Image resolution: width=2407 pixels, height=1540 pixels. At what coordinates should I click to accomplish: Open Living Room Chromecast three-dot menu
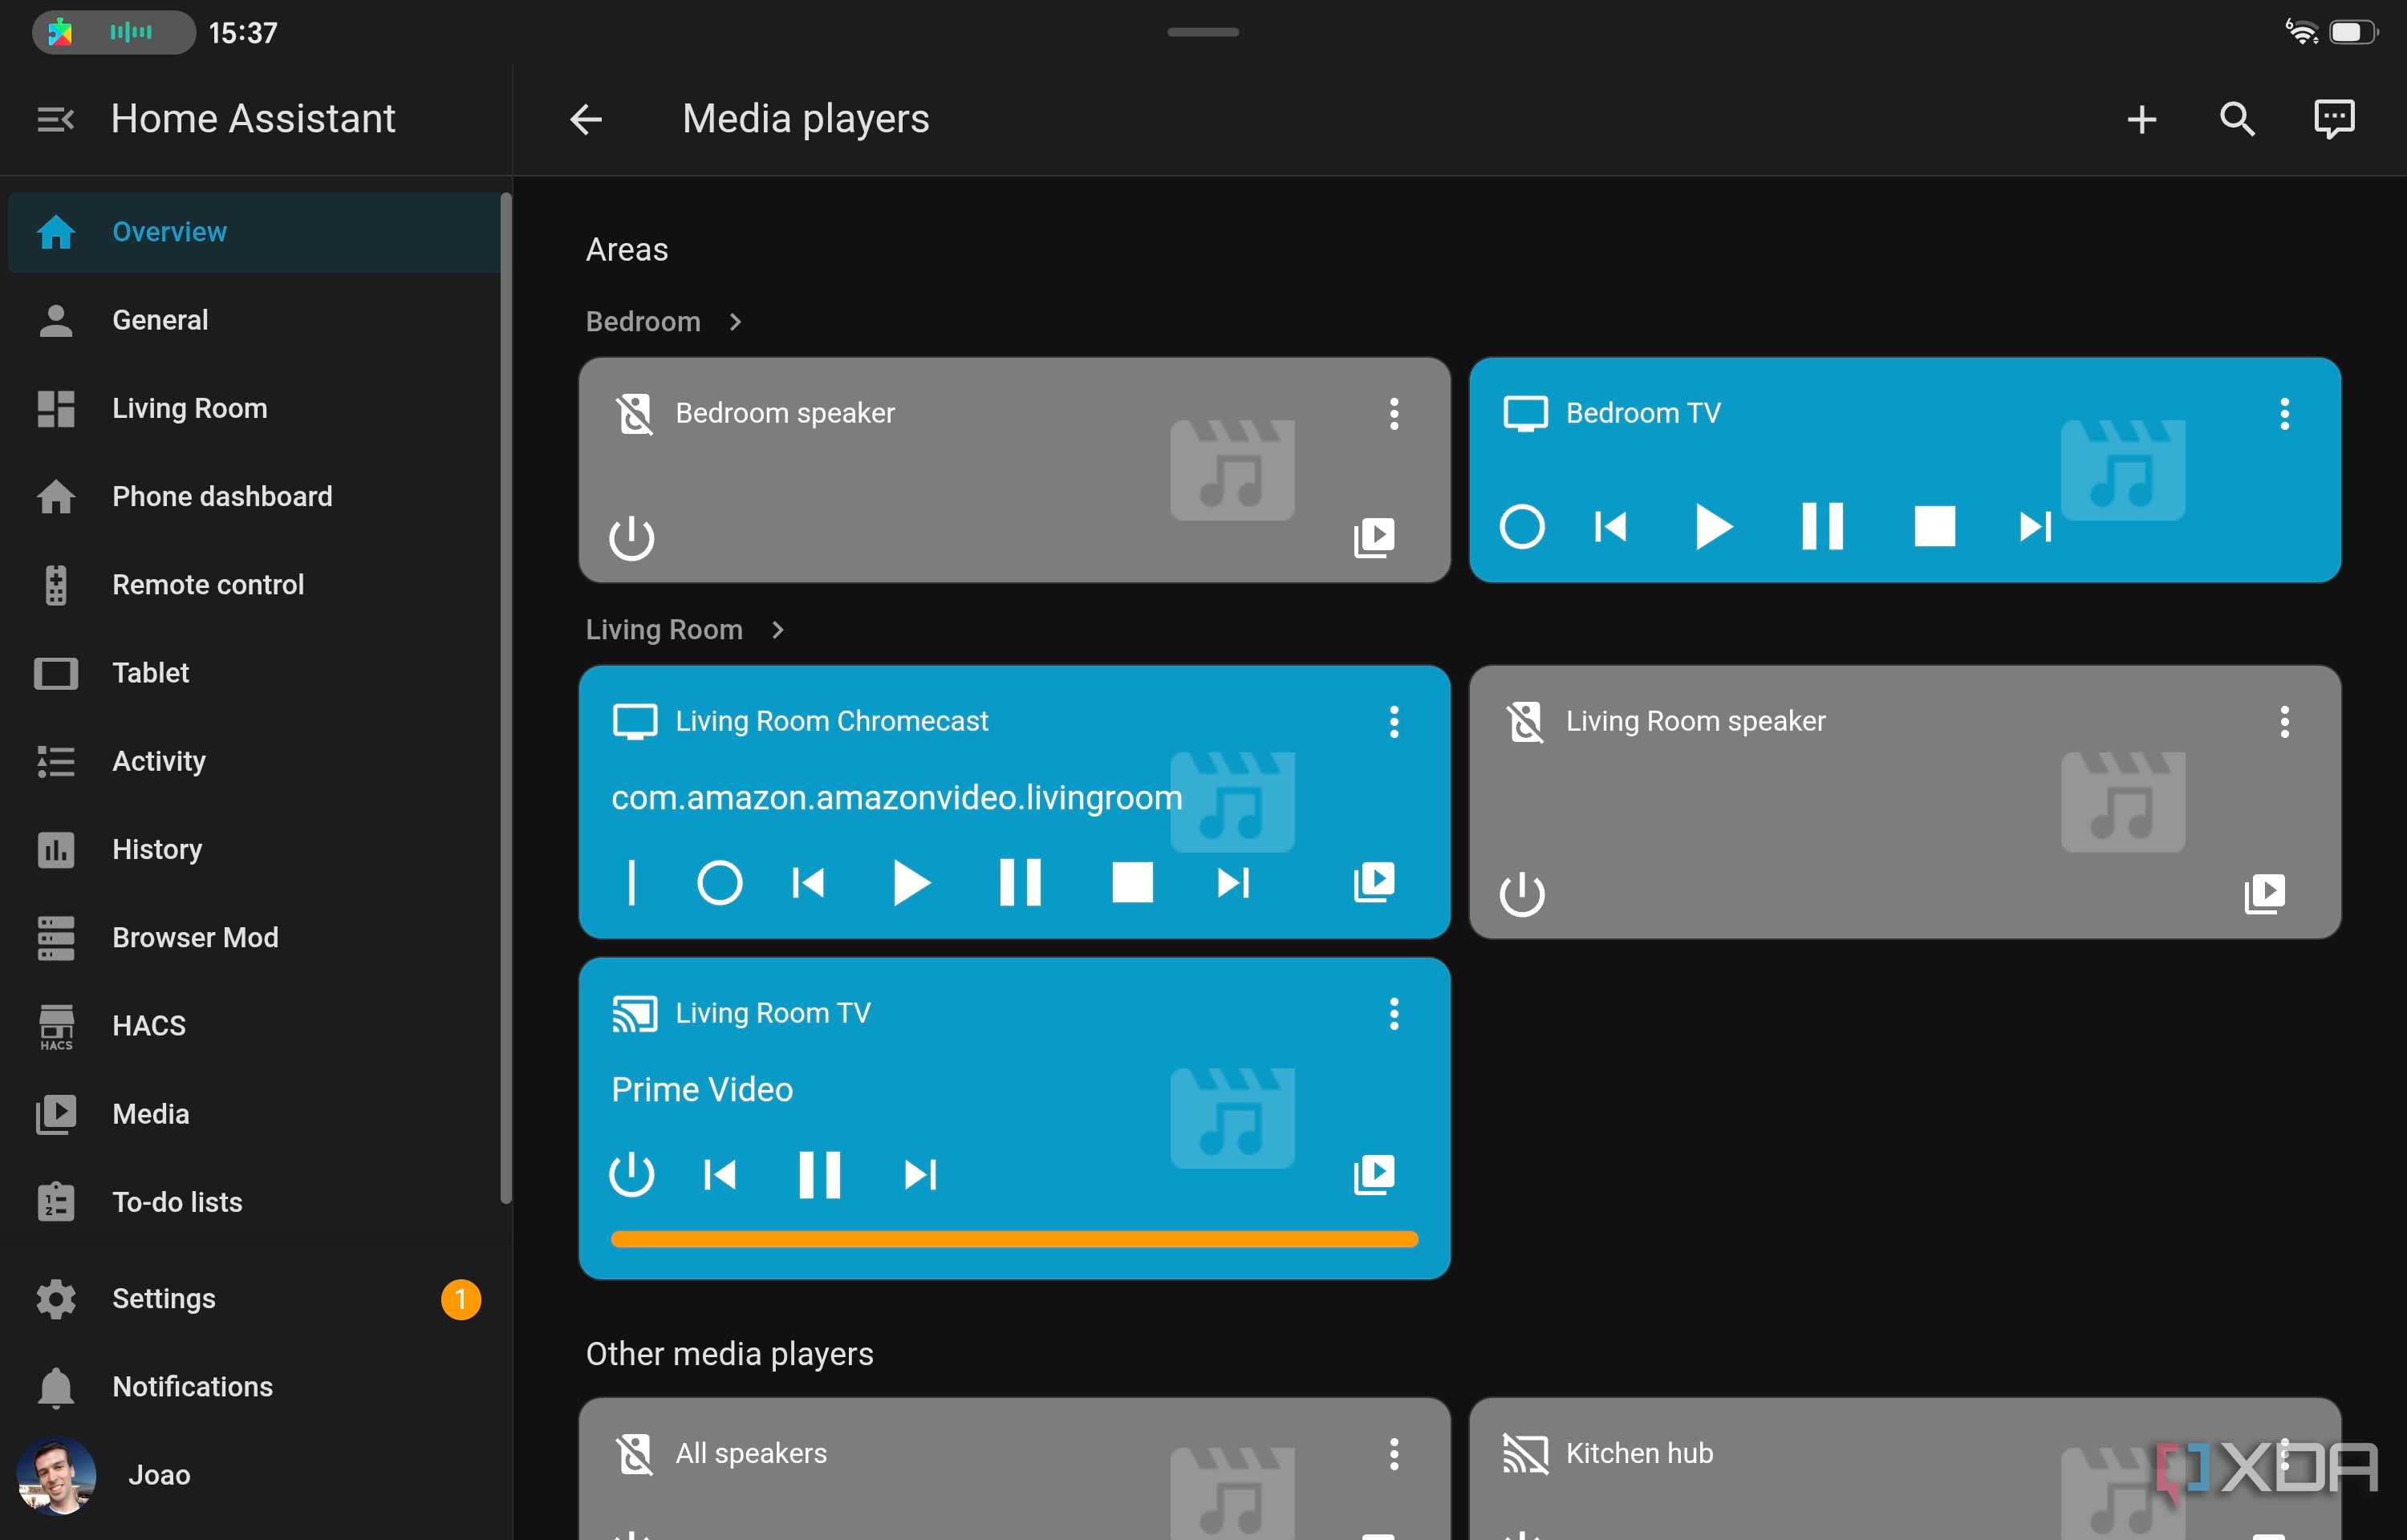pyautogui.click(x=1393, y=721)
